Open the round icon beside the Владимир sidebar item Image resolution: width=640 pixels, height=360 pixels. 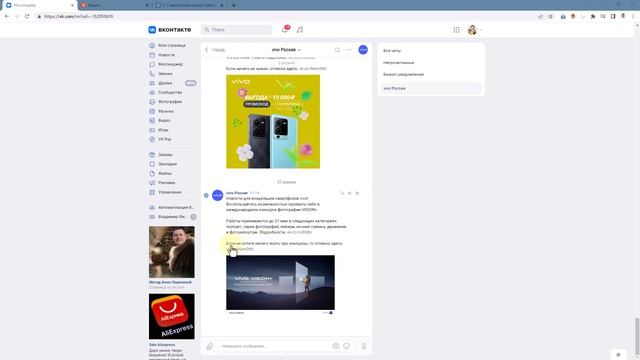pos(193,217)
